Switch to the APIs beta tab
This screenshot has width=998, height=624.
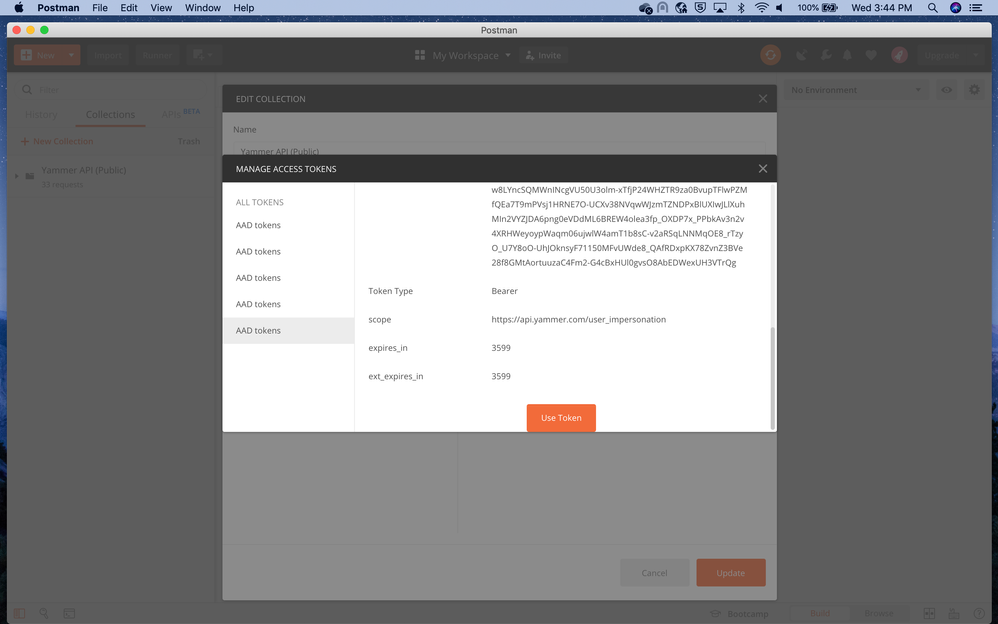(x=180, y=114)
